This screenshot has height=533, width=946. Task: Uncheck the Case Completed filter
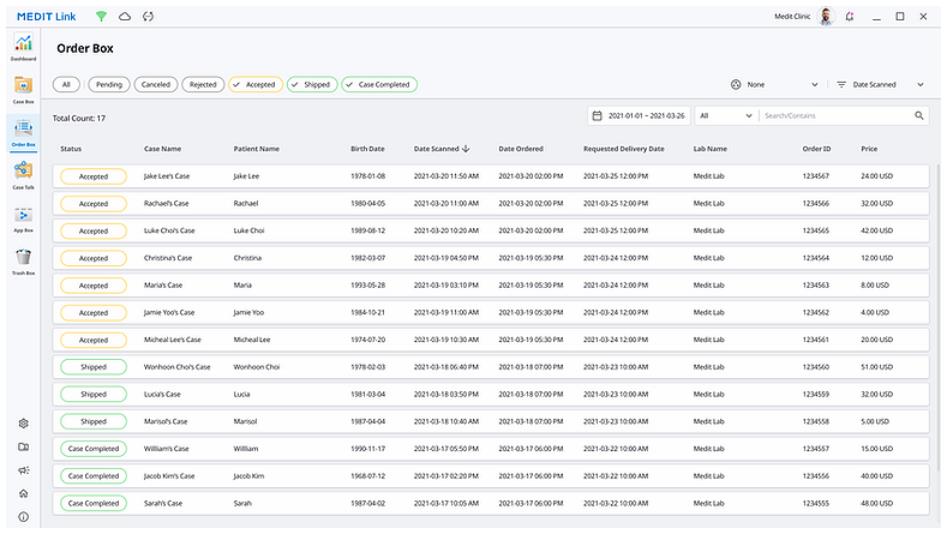(x=379, y=85)
